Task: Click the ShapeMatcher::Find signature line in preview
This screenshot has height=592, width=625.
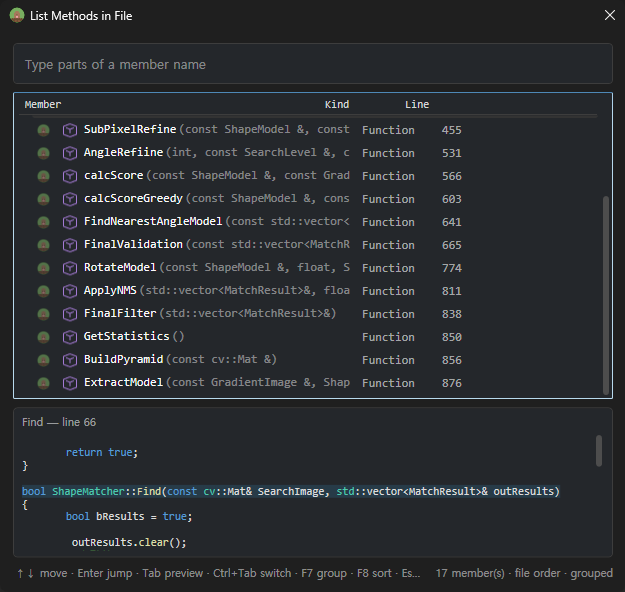Action: [291, 491]
